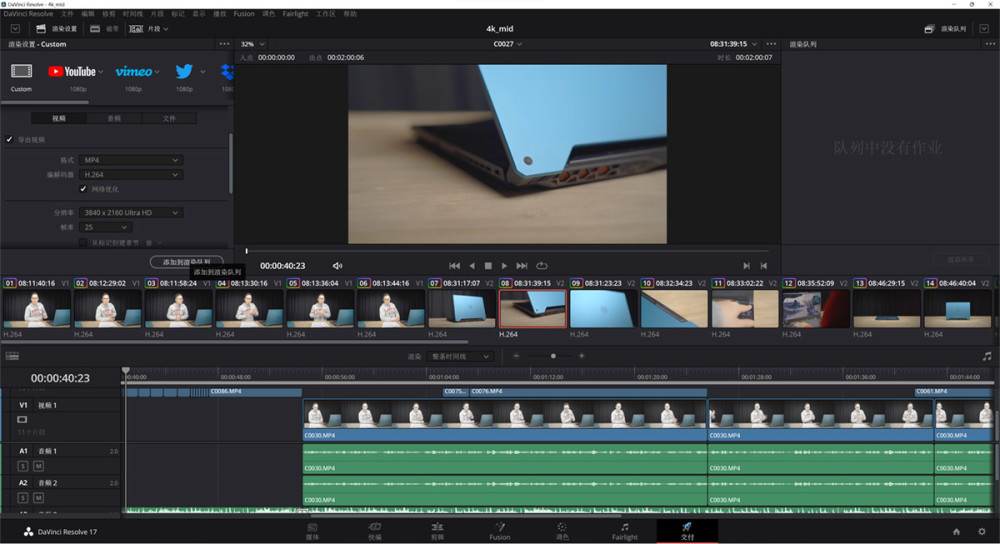Image resolution: width=1000 pixels, height=544 pixels.
Task: Select the Custom render preset icon
Action: 21,71
